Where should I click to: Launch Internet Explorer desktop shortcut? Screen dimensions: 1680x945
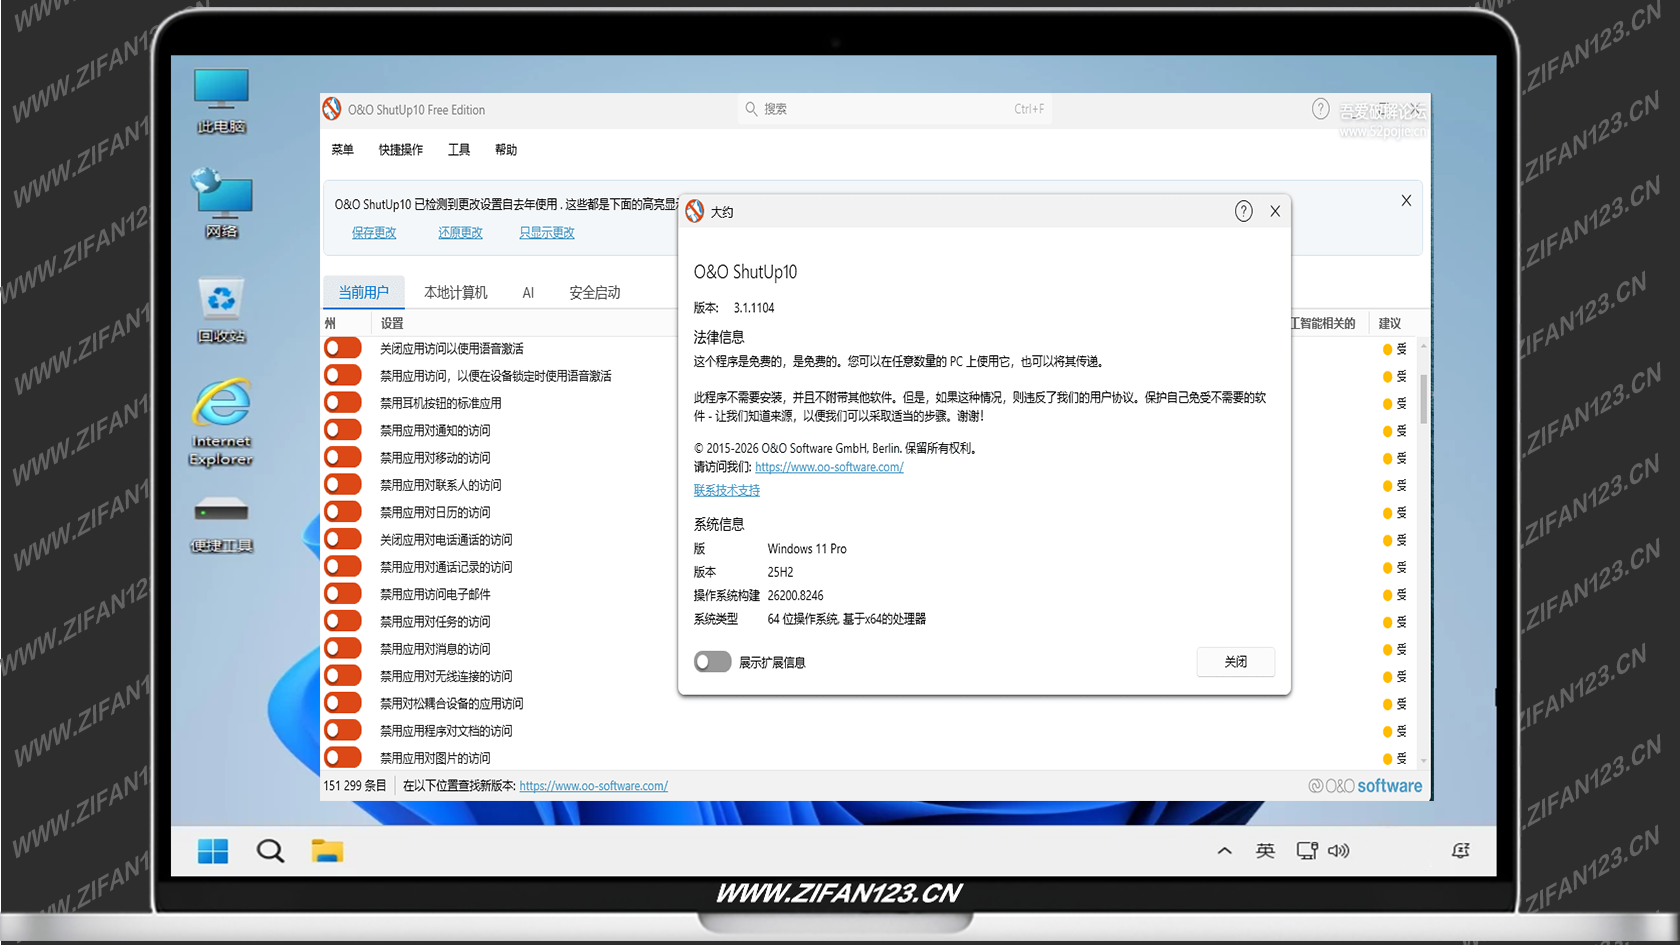tap(221, 422)
